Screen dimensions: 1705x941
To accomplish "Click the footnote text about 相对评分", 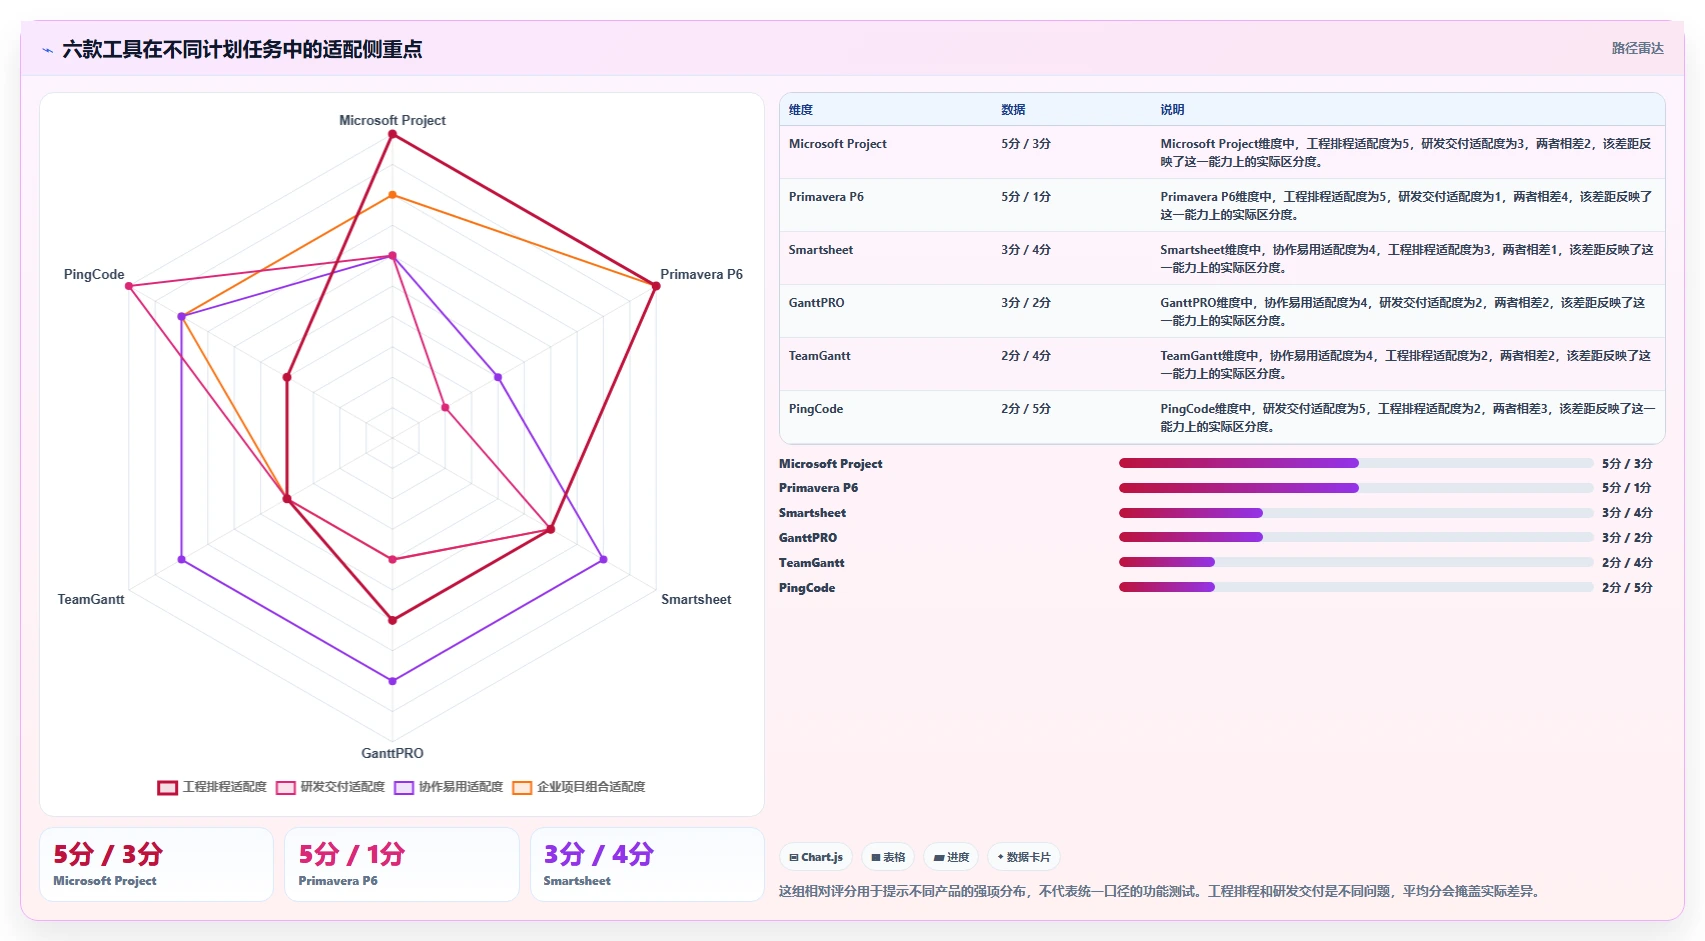I will [x=1161, y=891].
